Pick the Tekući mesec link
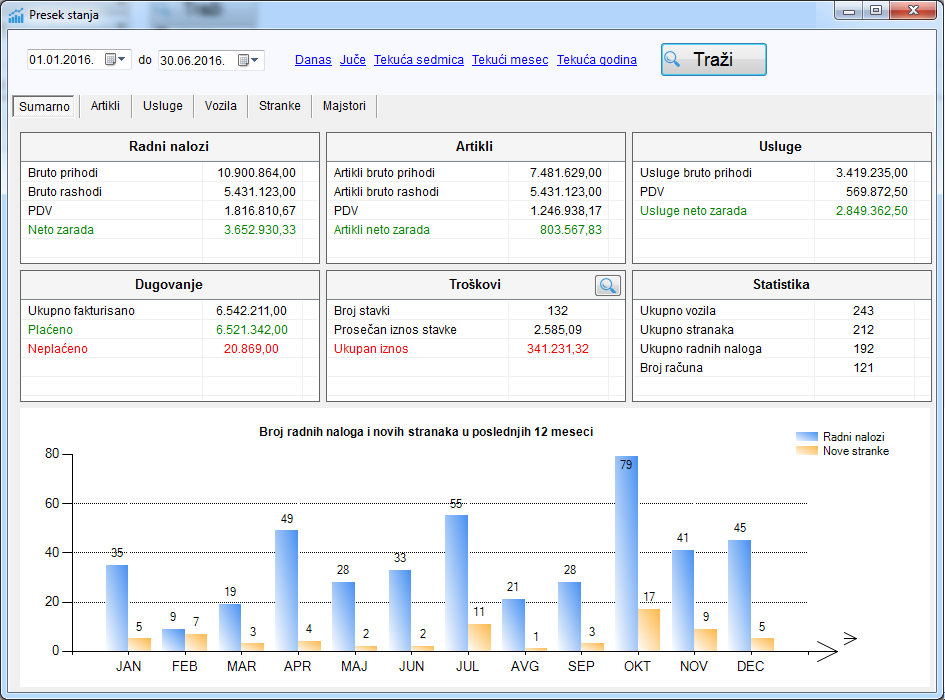Viewport: 945px width, 700px height. 510,60
